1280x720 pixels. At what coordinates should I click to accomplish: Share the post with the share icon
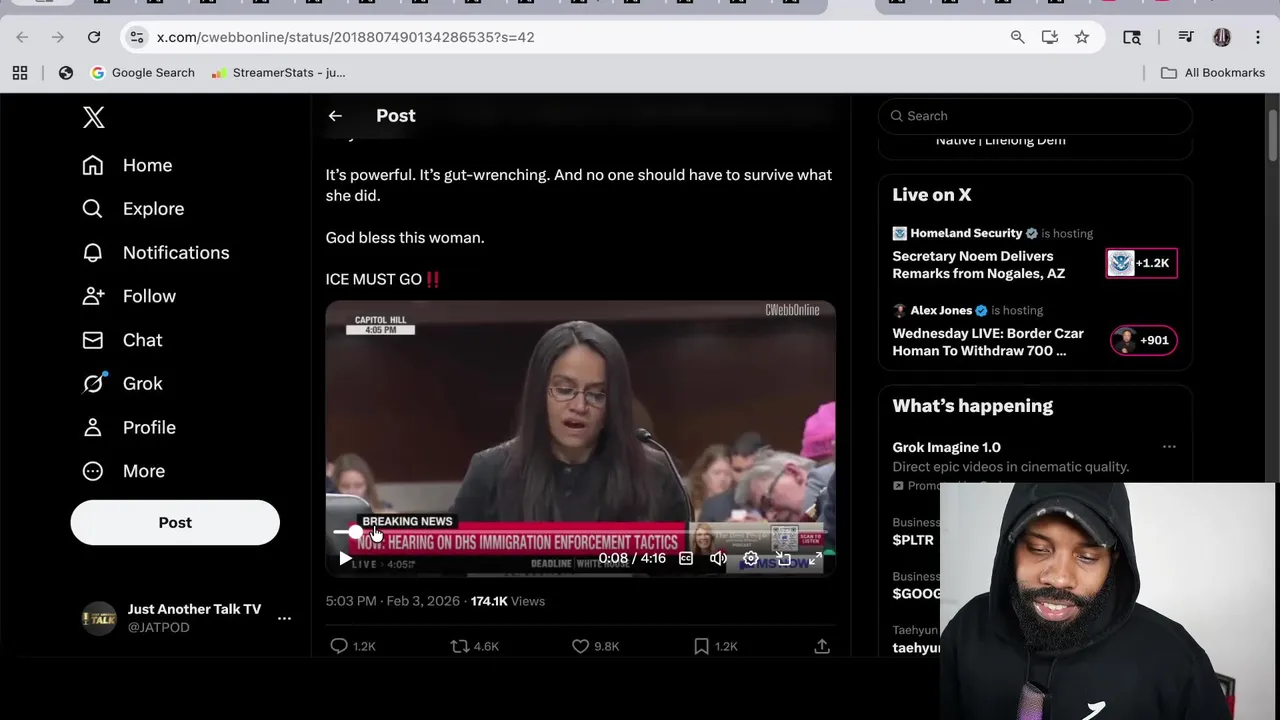coord(822,646)
